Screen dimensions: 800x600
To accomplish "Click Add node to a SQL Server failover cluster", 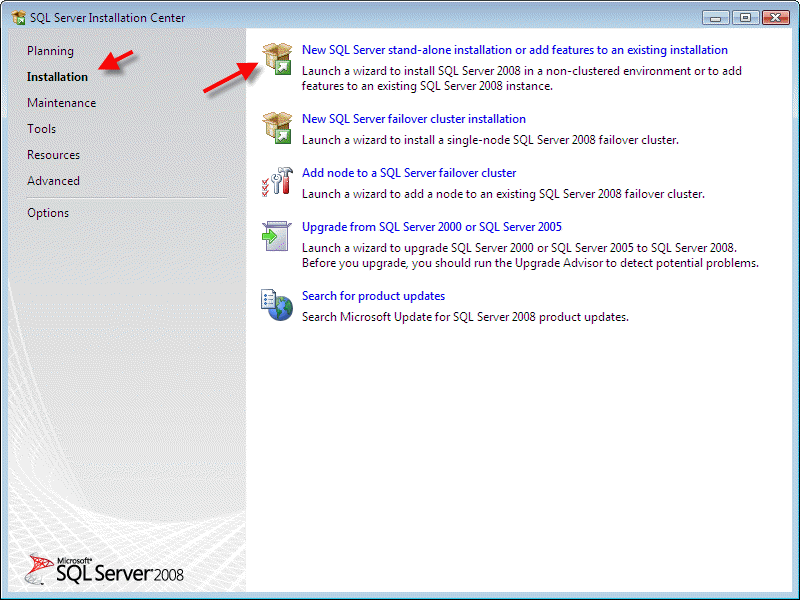I will 409,173.
